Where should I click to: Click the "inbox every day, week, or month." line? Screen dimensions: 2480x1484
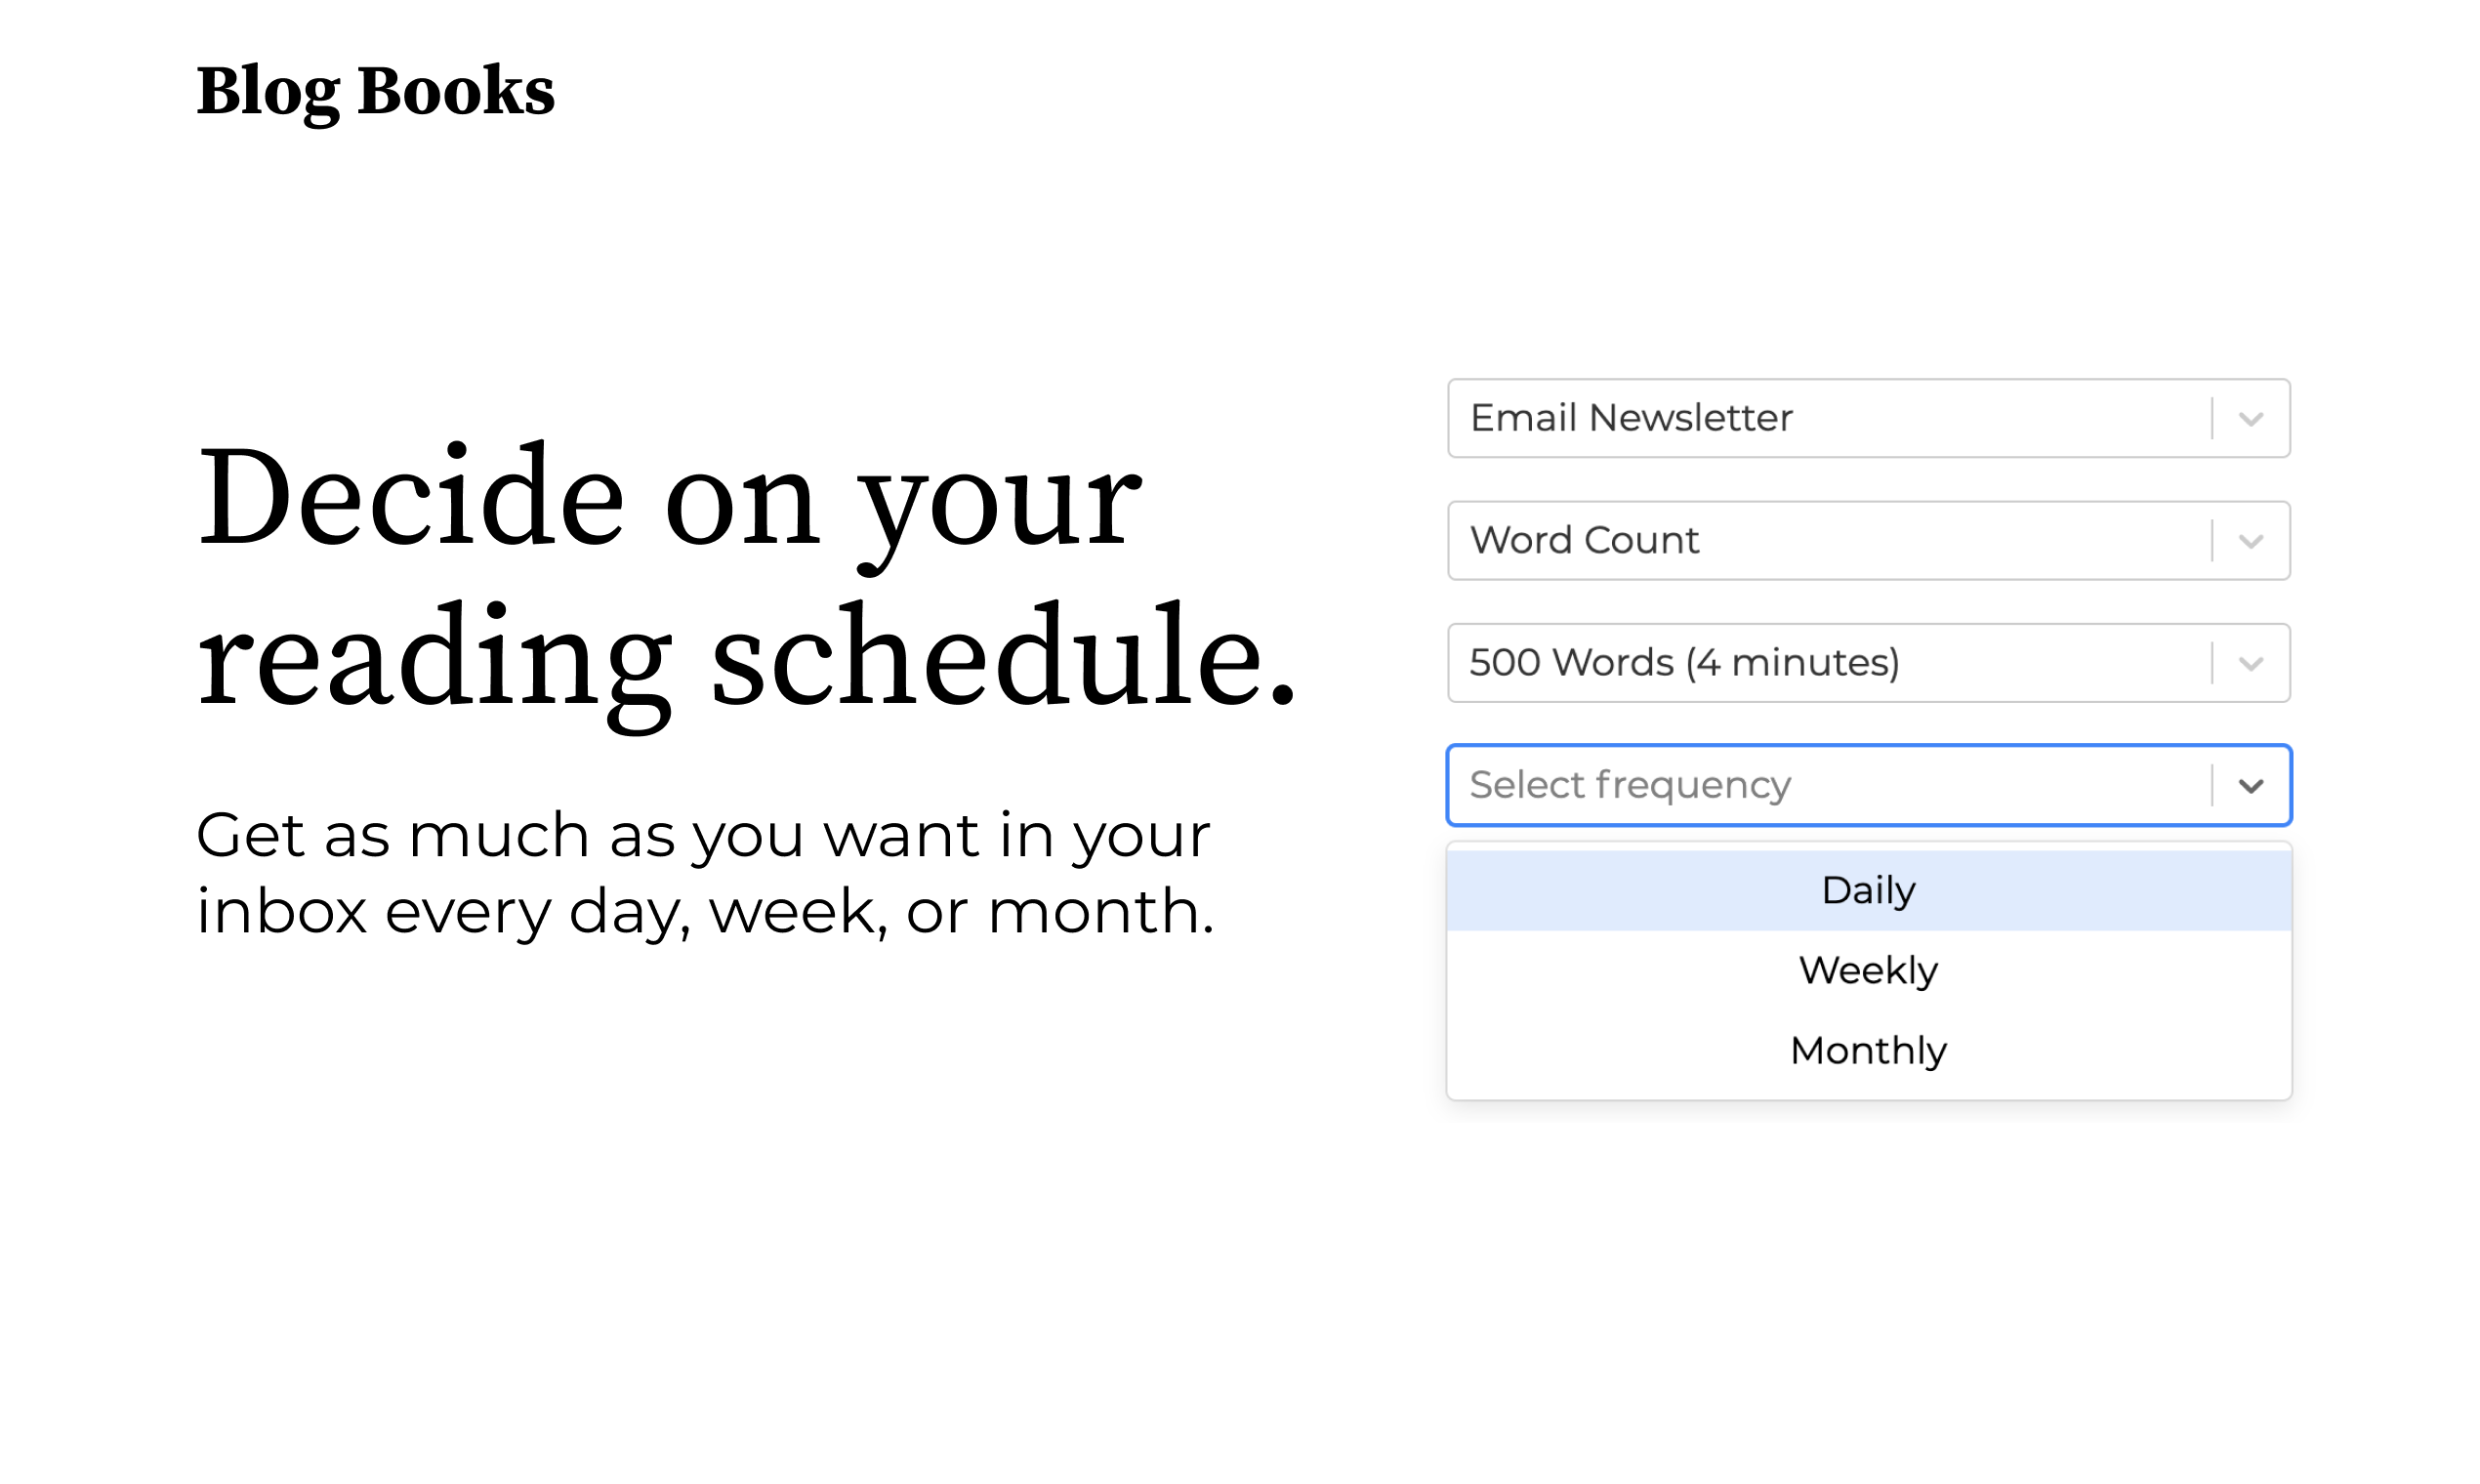tap(704, 911)
